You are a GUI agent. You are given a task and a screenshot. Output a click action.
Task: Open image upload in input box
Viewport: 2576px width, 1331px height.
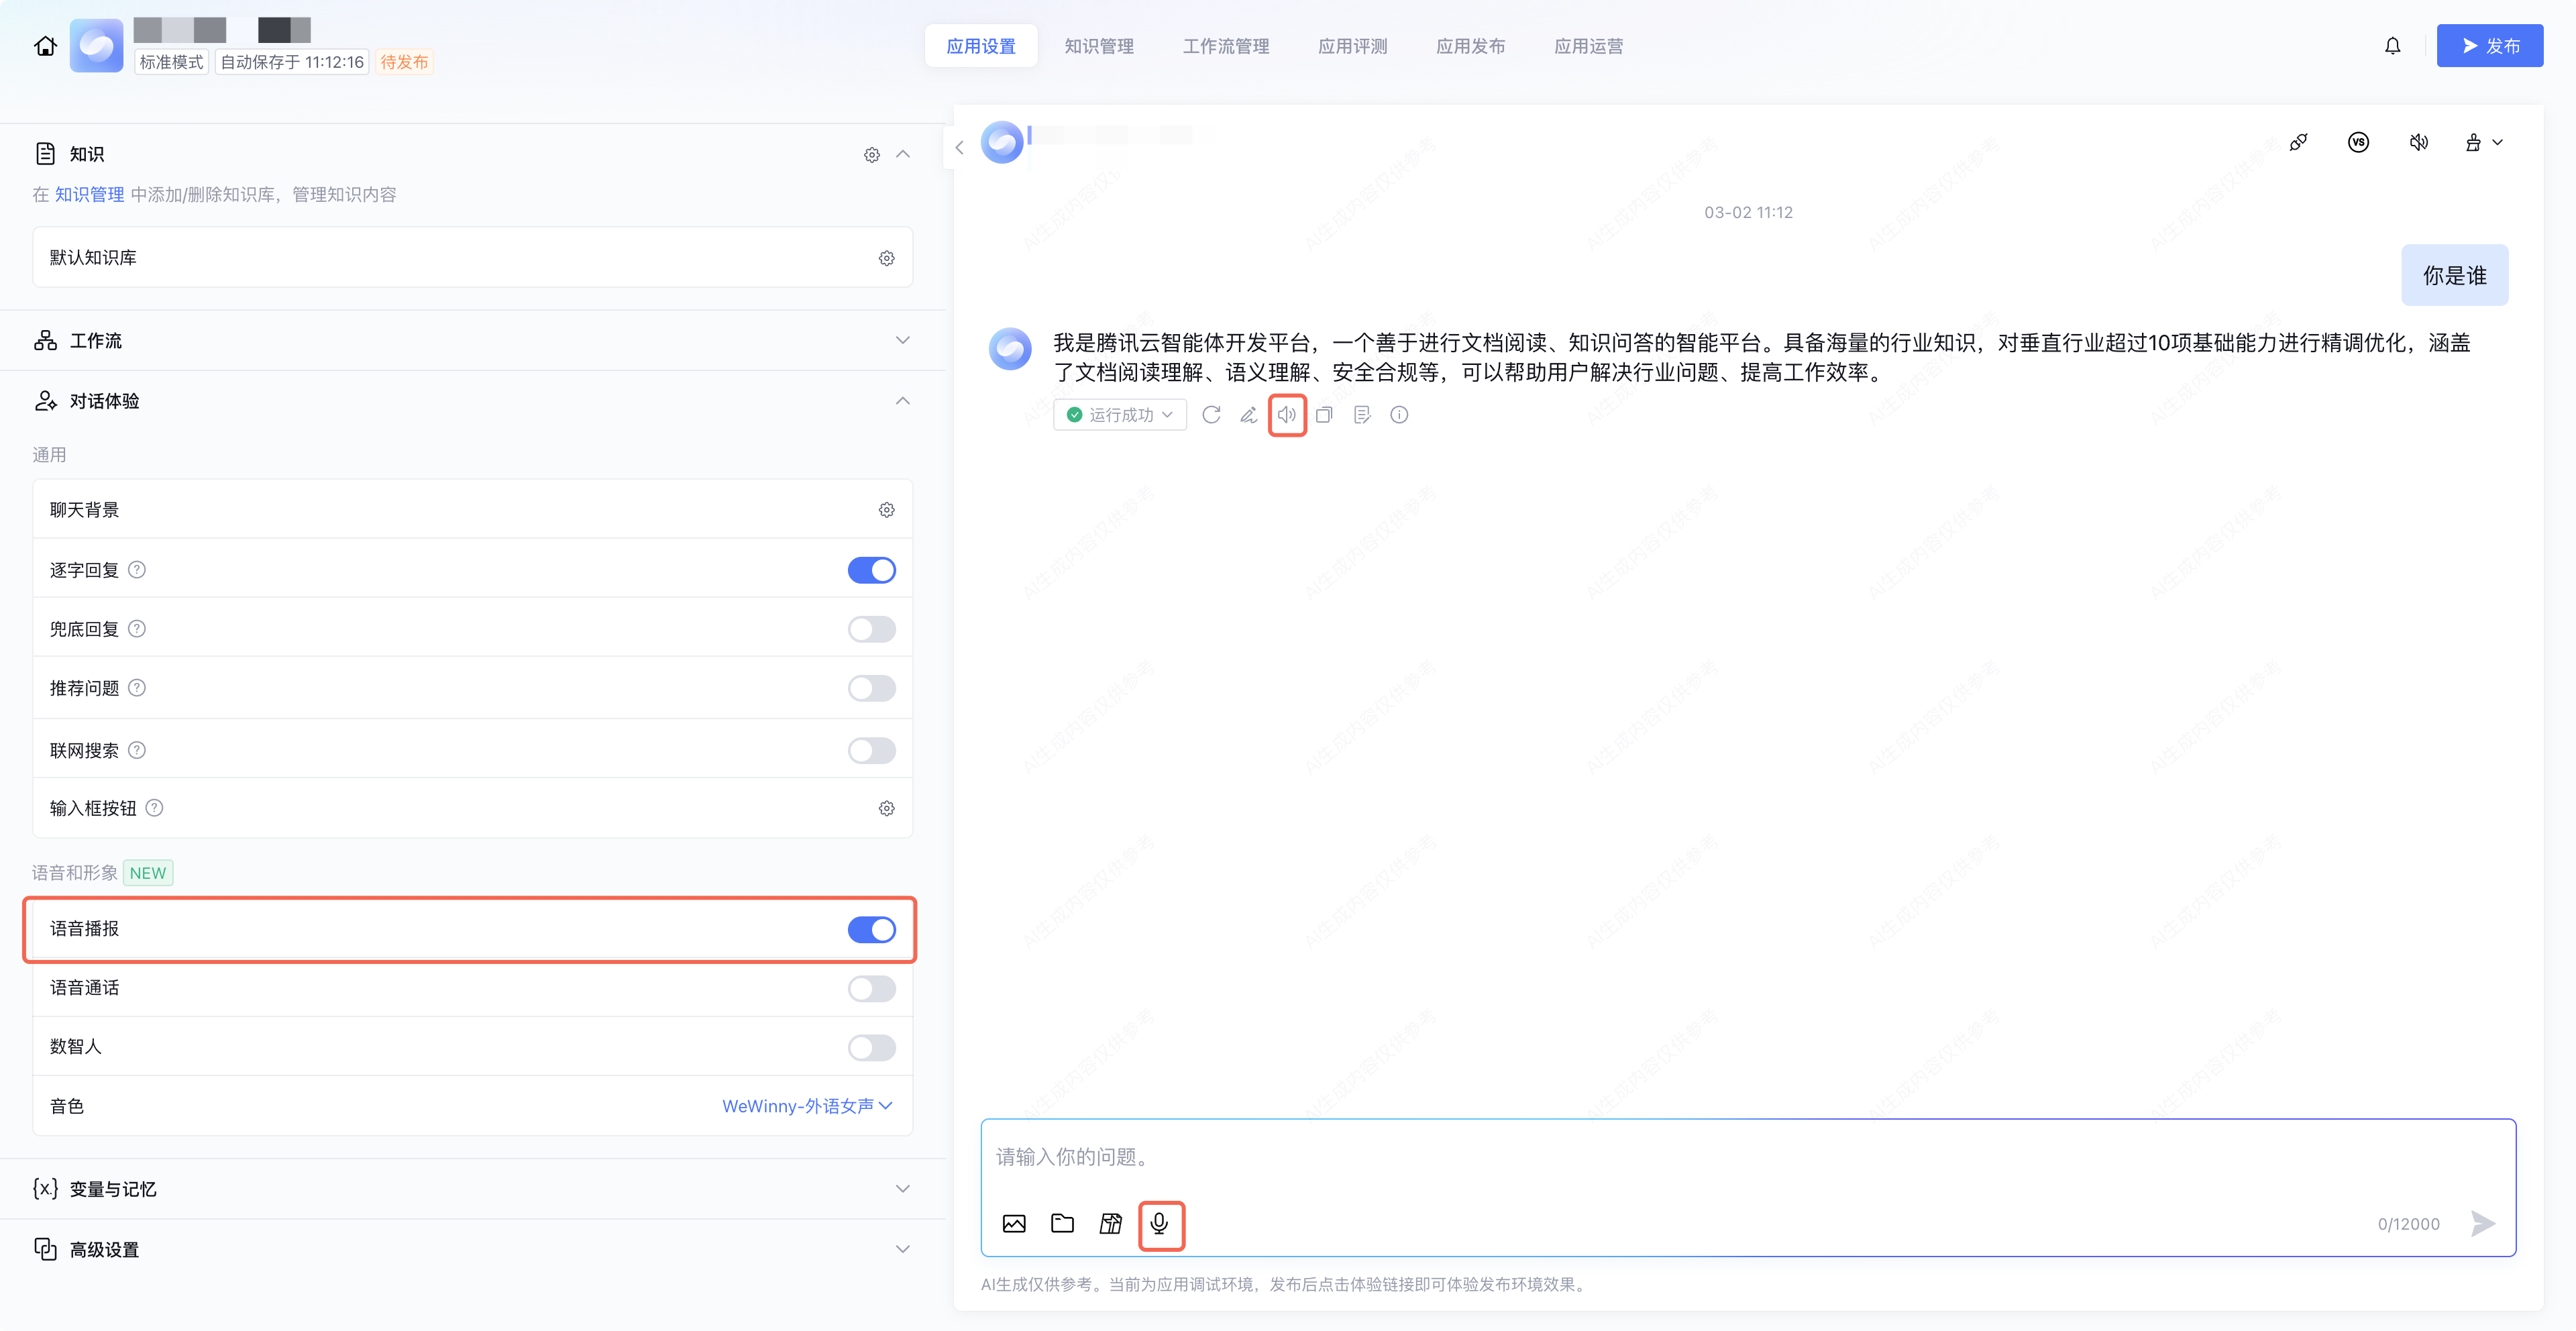[1014, 1224]
